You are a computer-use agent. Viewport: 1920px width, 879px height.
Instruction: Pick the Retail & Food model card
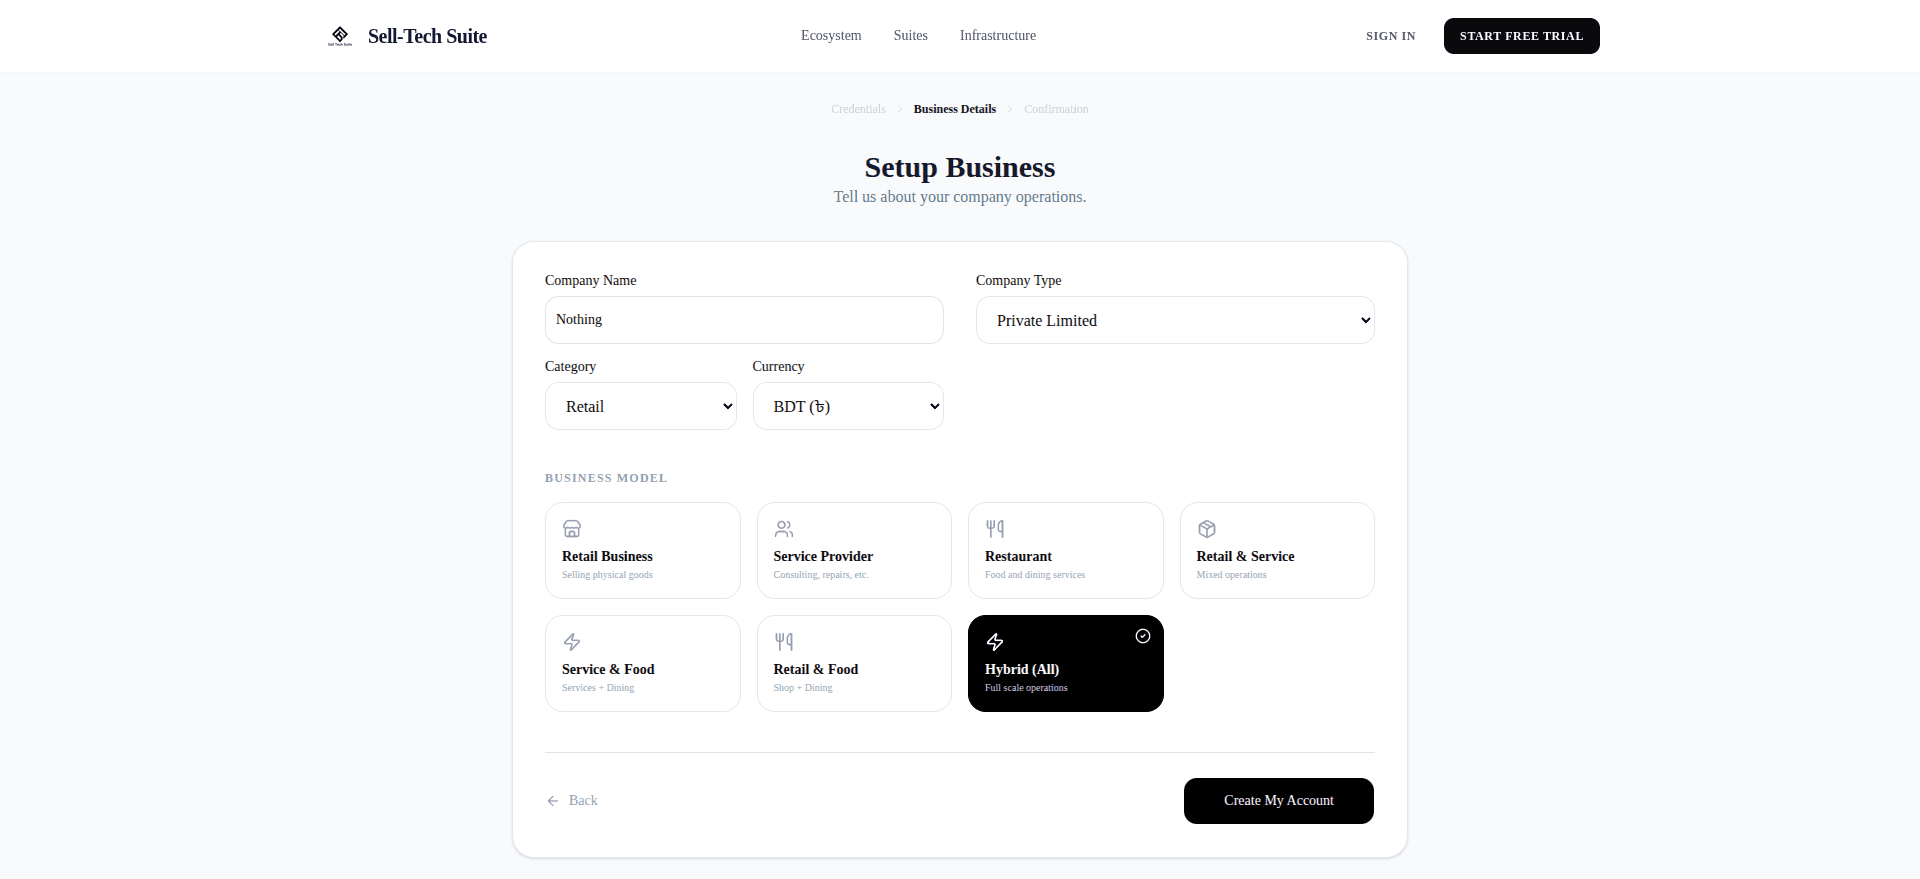tap(854, 663)
